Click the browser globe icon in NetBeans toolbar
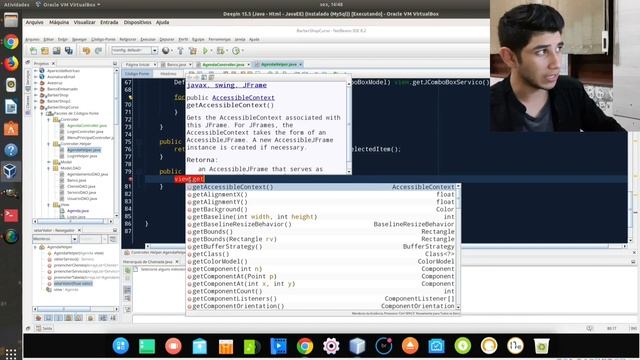 pyautogui.click(x=165, y=51)
